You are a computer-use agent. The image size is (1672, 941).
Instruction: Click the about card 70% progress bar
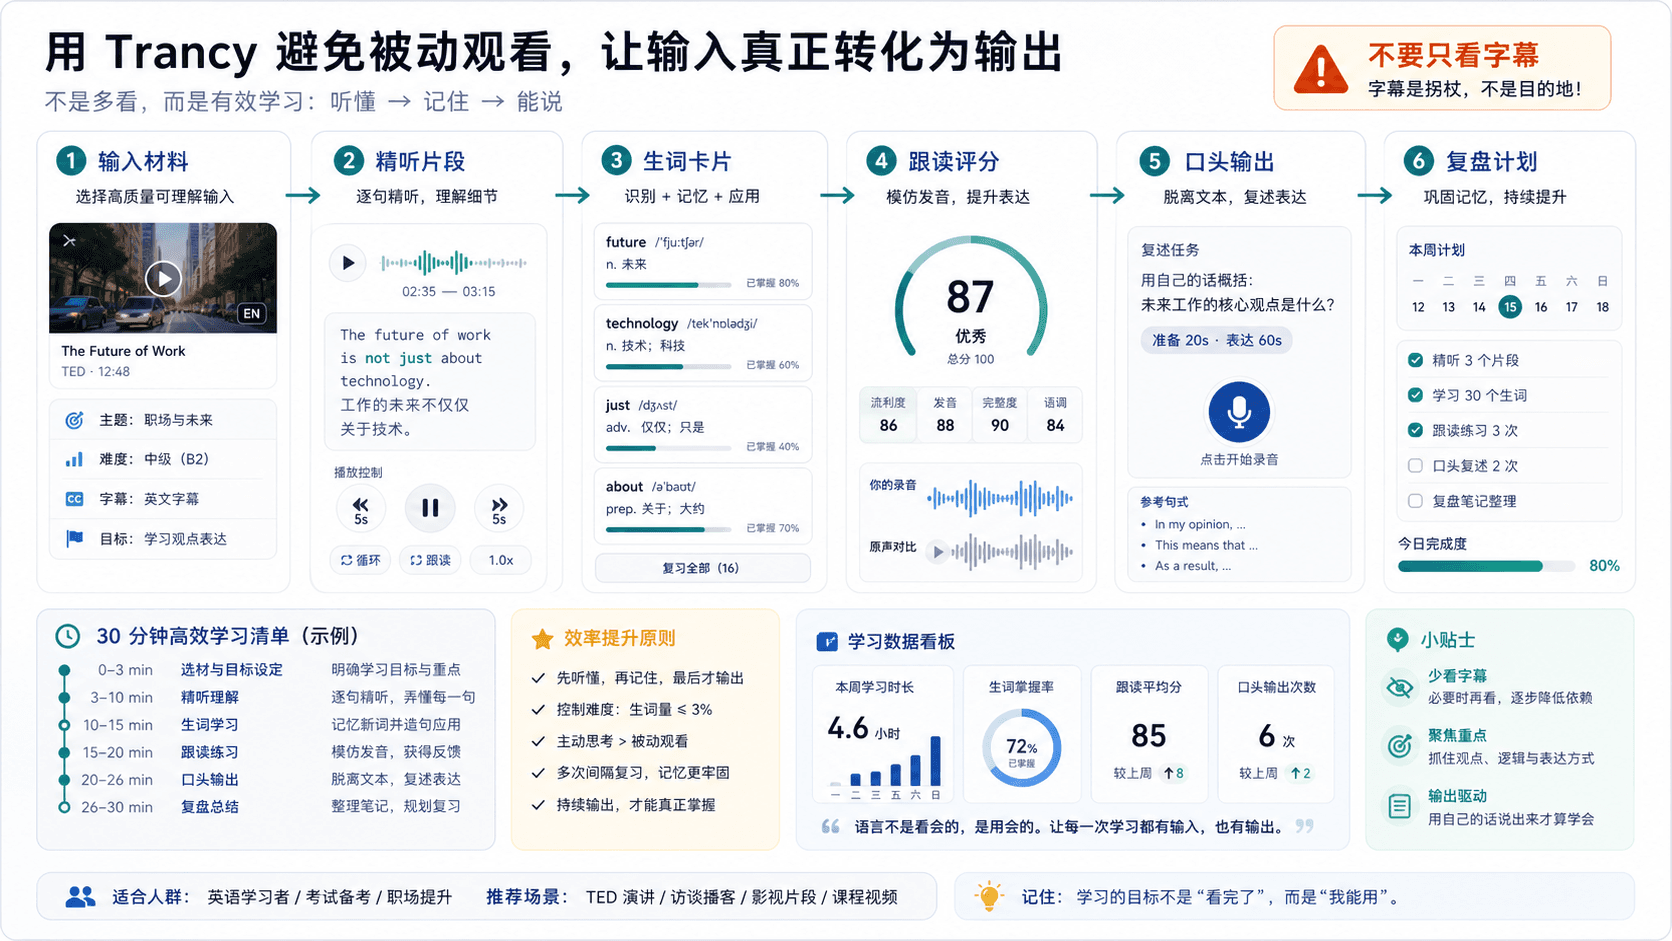coord(670,530)
